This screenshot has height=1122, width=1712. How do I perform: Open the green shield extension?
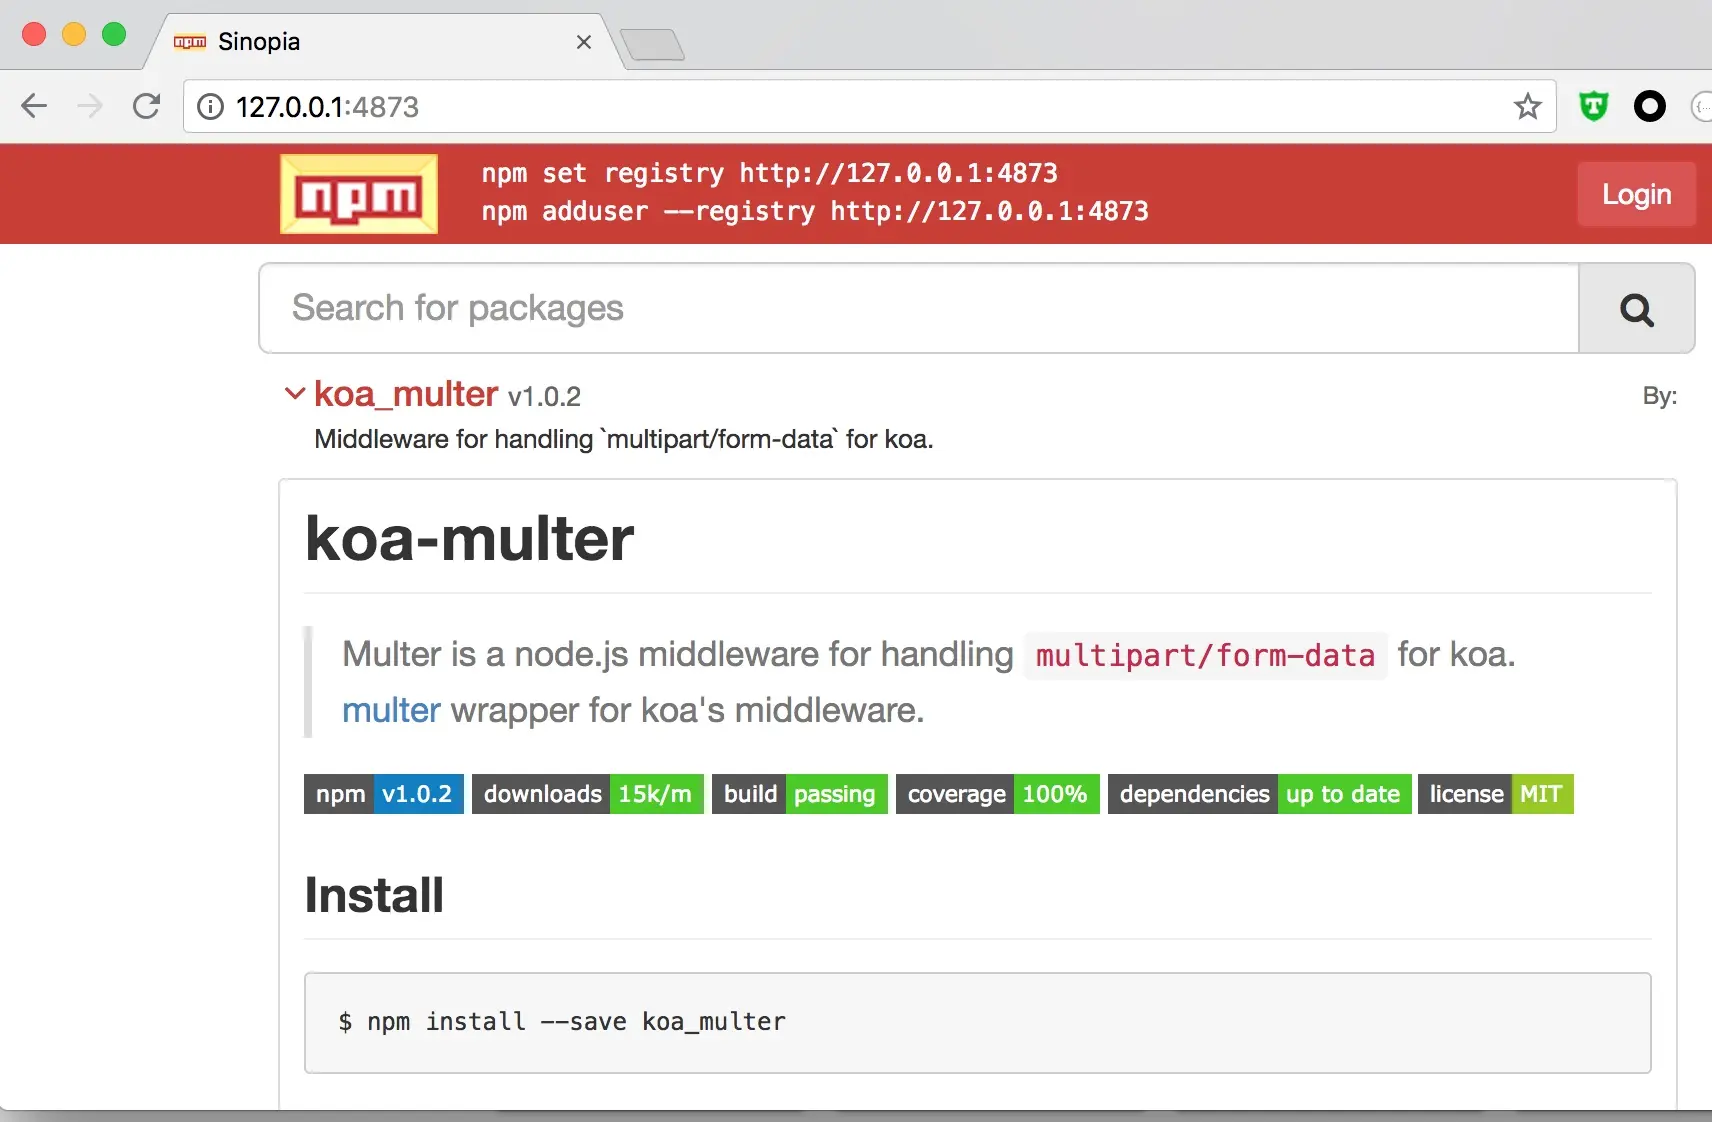point(1593,106)
